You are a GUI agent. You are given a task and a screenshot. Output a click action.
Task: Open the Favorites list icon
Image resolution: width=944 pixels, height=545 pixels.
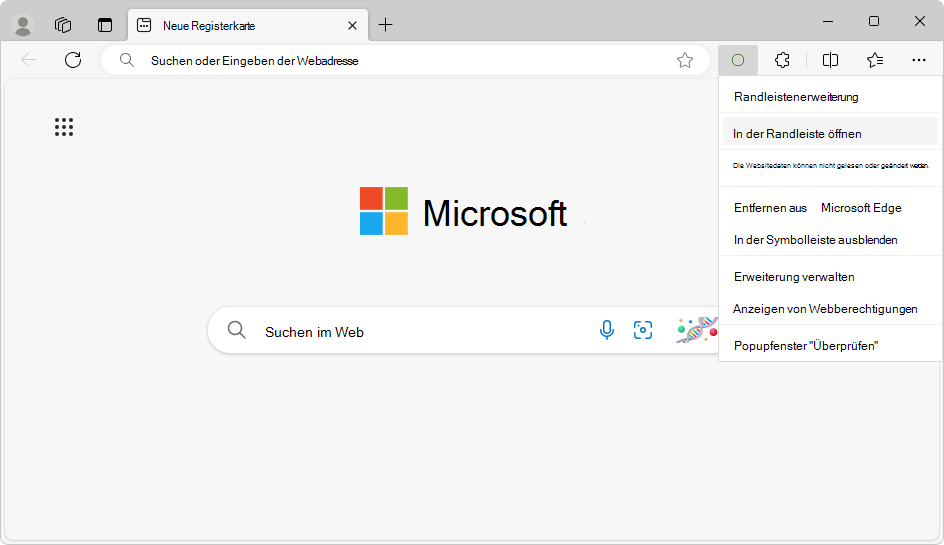pos(875,60)
